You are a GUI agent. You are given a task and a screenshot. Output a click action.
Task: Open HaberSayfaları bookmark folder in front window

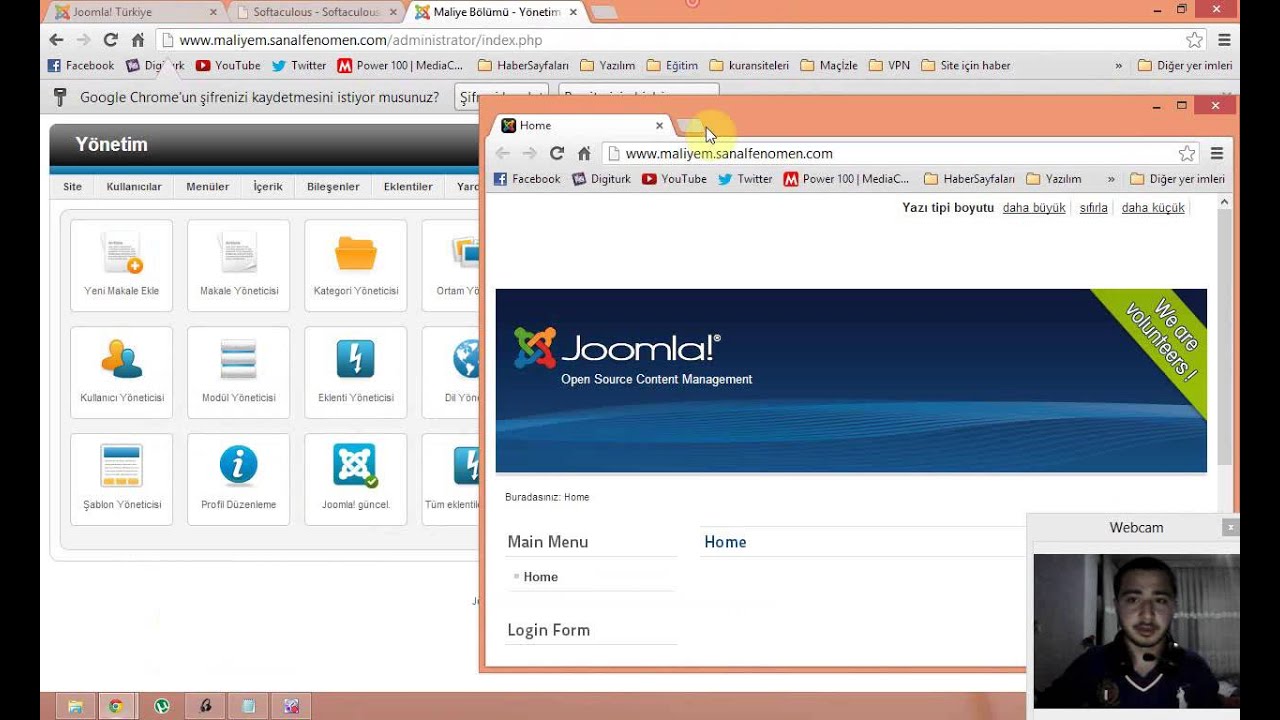click(x=969, y=179)
